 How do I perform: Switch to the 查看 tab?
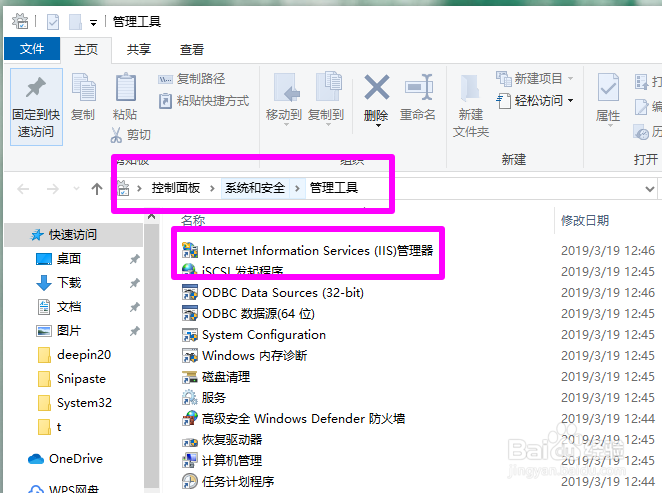pos(192,49)
